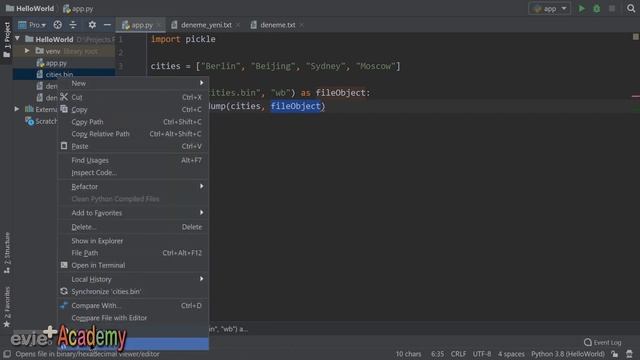Click the Collapse All icon in Project panel

[x=73, y=25]
